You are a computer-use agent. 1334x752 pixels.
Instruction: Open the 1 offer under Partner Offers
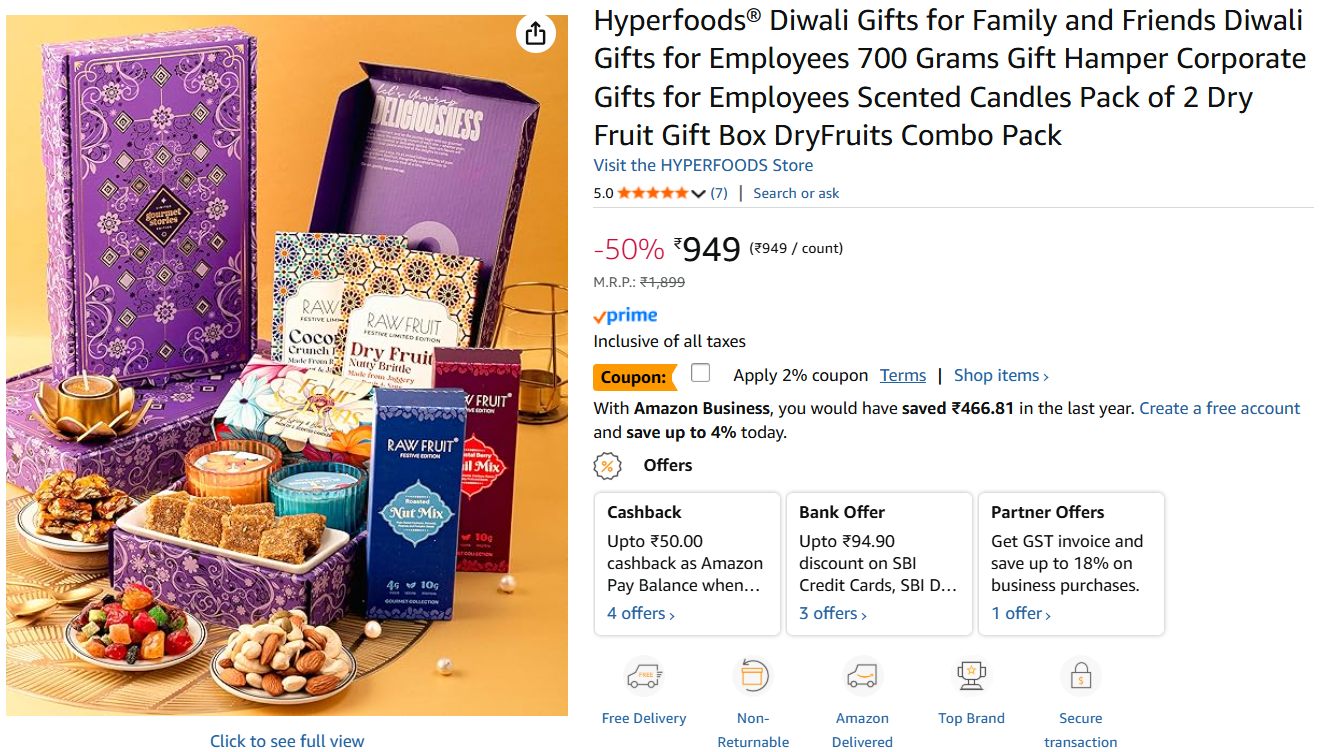(1021, 614)
